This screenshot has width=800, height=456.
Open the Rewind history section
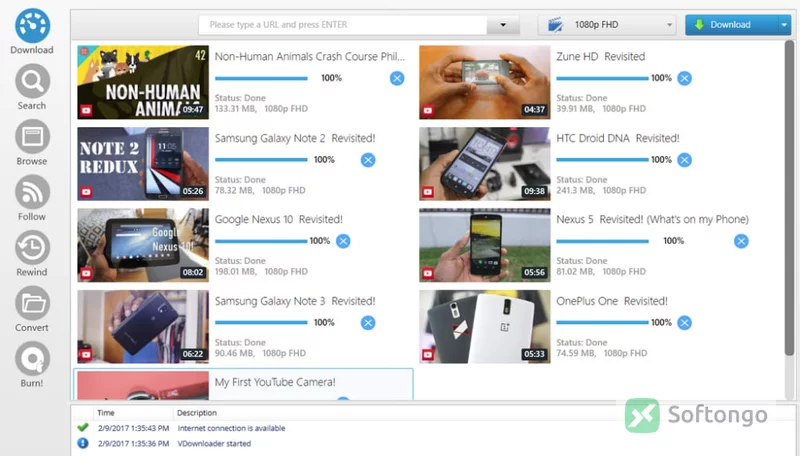32,254
